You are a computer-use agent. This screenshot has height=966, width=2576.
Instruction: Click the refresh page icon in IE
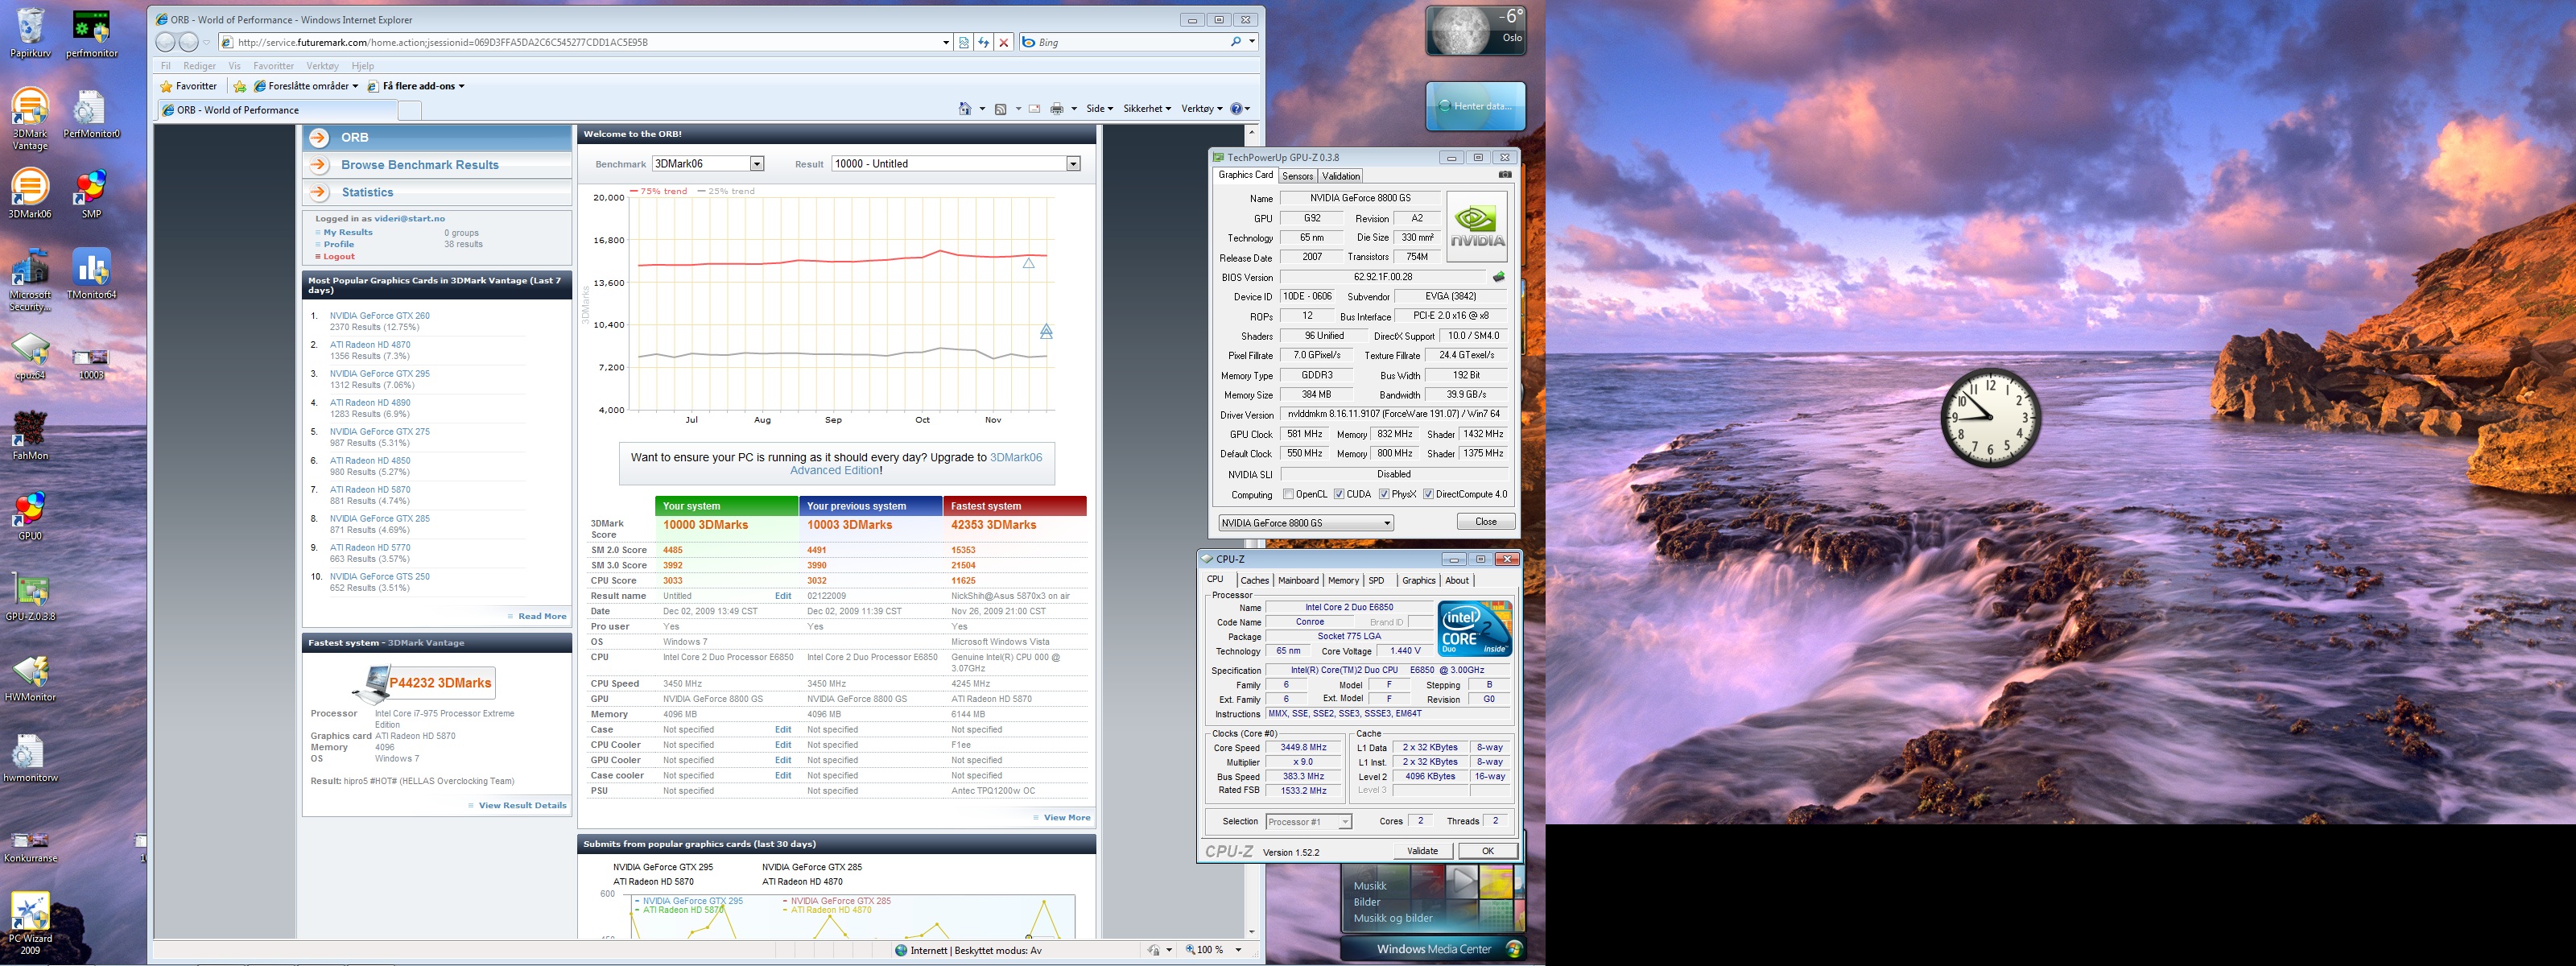click(984, 42)
